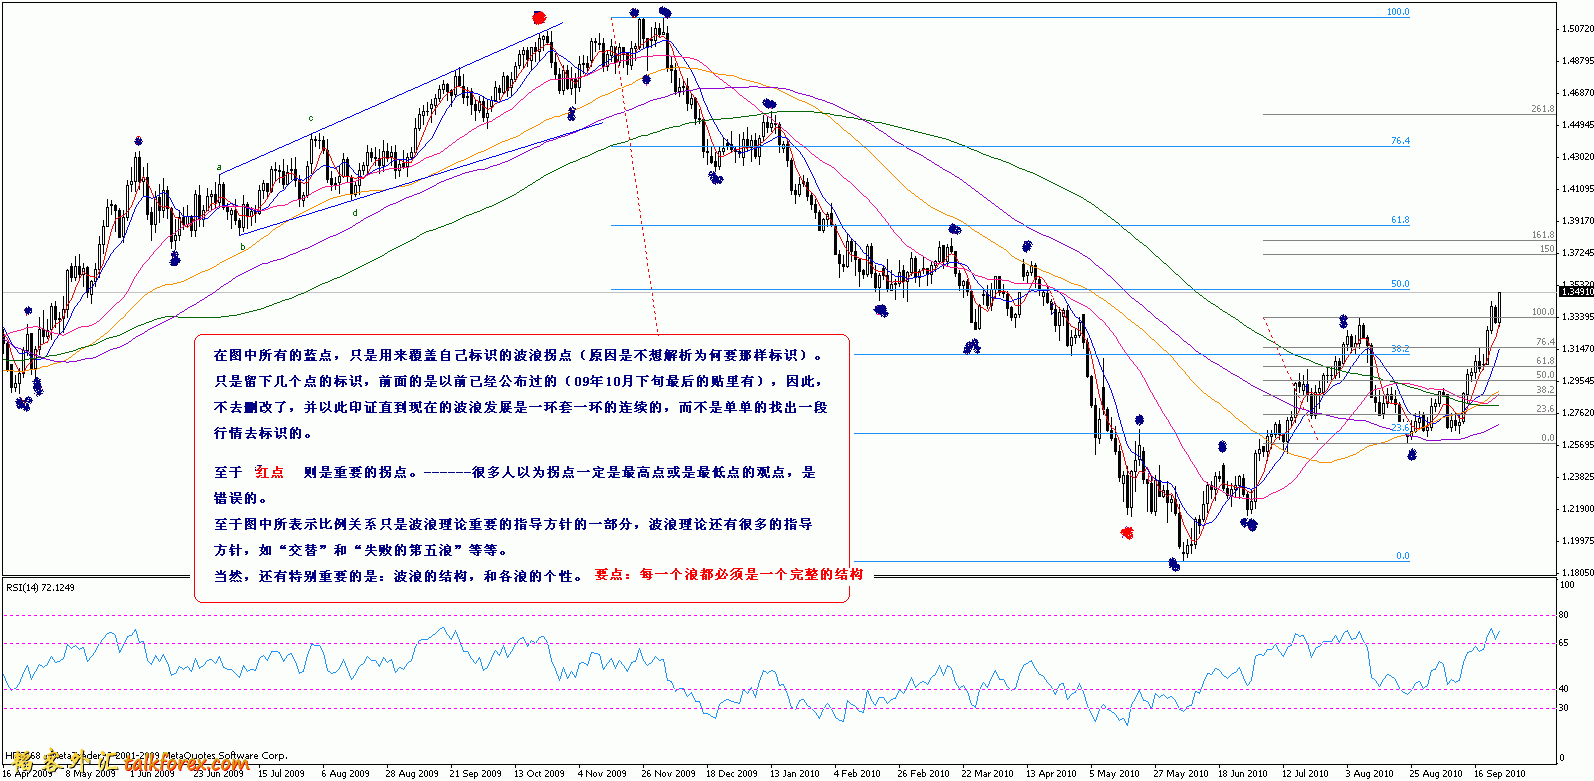The height and width of the screenshot is (781, 1594).
Task: Click the gray 261.8 extension label
Action: click(1543, 109)
